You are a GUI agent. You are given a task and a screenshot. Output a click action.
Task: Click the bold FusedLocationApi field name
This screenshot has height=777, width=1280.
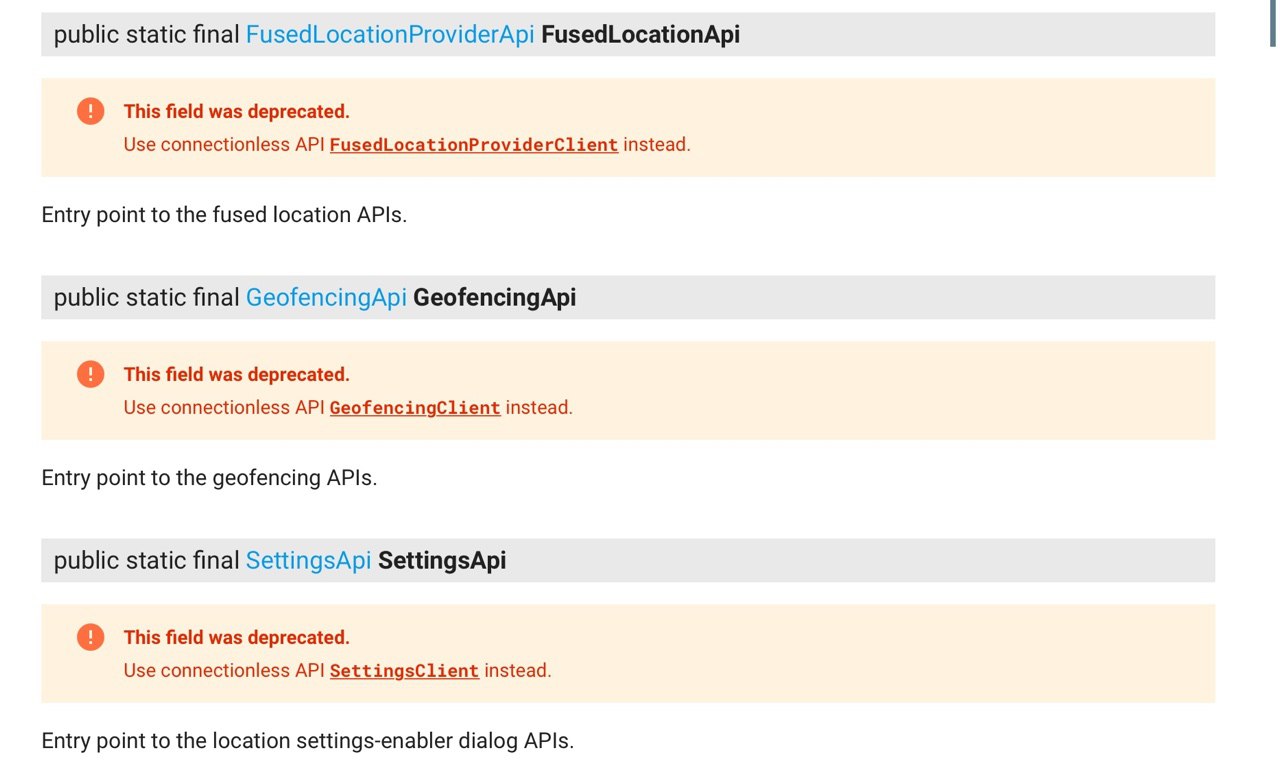coord(640,35)
